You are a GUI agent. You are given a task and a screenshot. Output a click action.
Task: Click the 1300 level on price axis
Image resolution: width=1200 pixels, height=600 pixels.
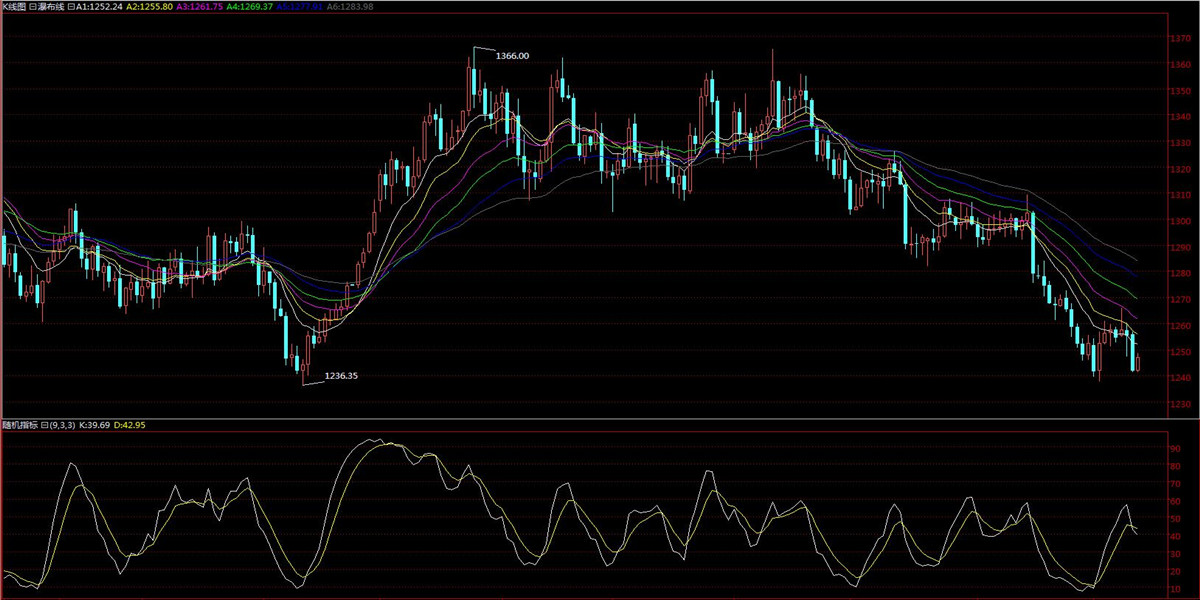(1180, 221)
